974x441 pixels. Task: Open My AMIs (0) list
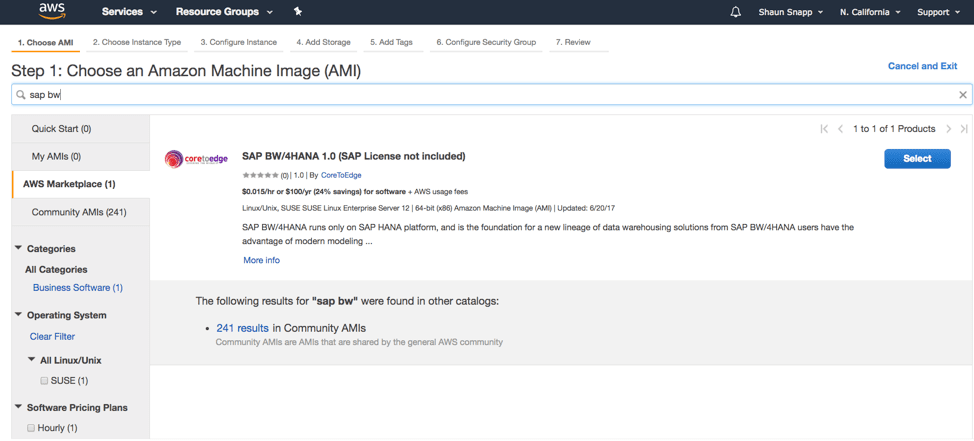[x=81, y=157]
